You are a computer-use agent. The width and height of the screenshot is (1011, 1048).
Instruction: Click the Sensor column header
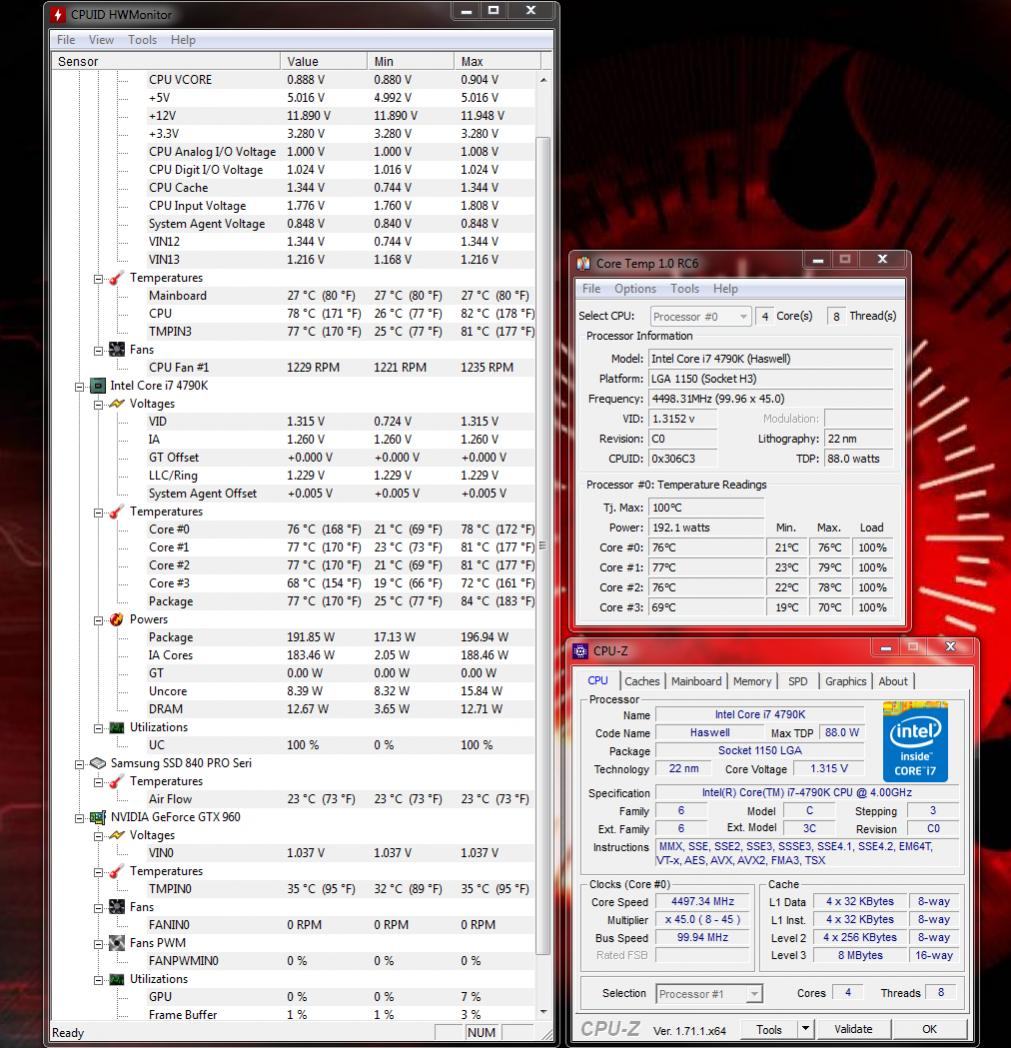(x=166, y=61)
